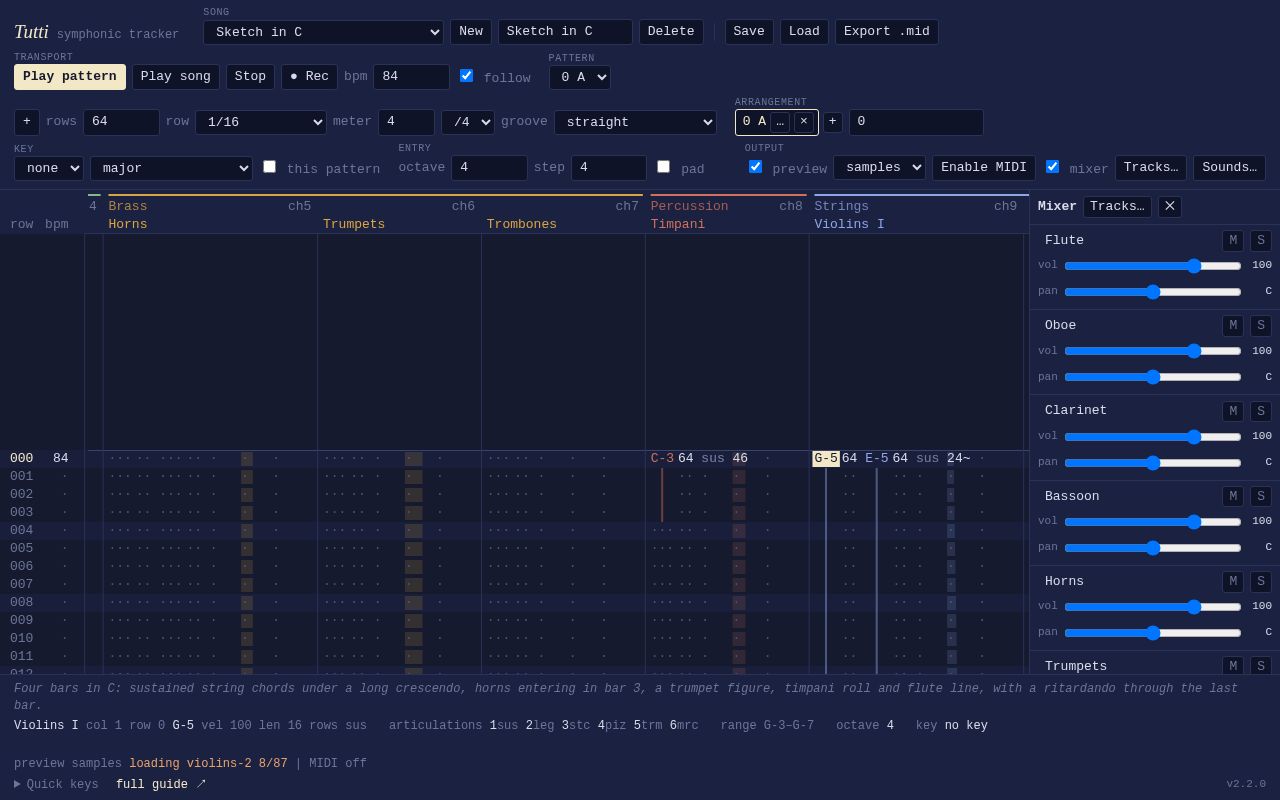Toggle the follow checkbox
This screenshot has width=1280, height=800.
click(x=466, y=76)
